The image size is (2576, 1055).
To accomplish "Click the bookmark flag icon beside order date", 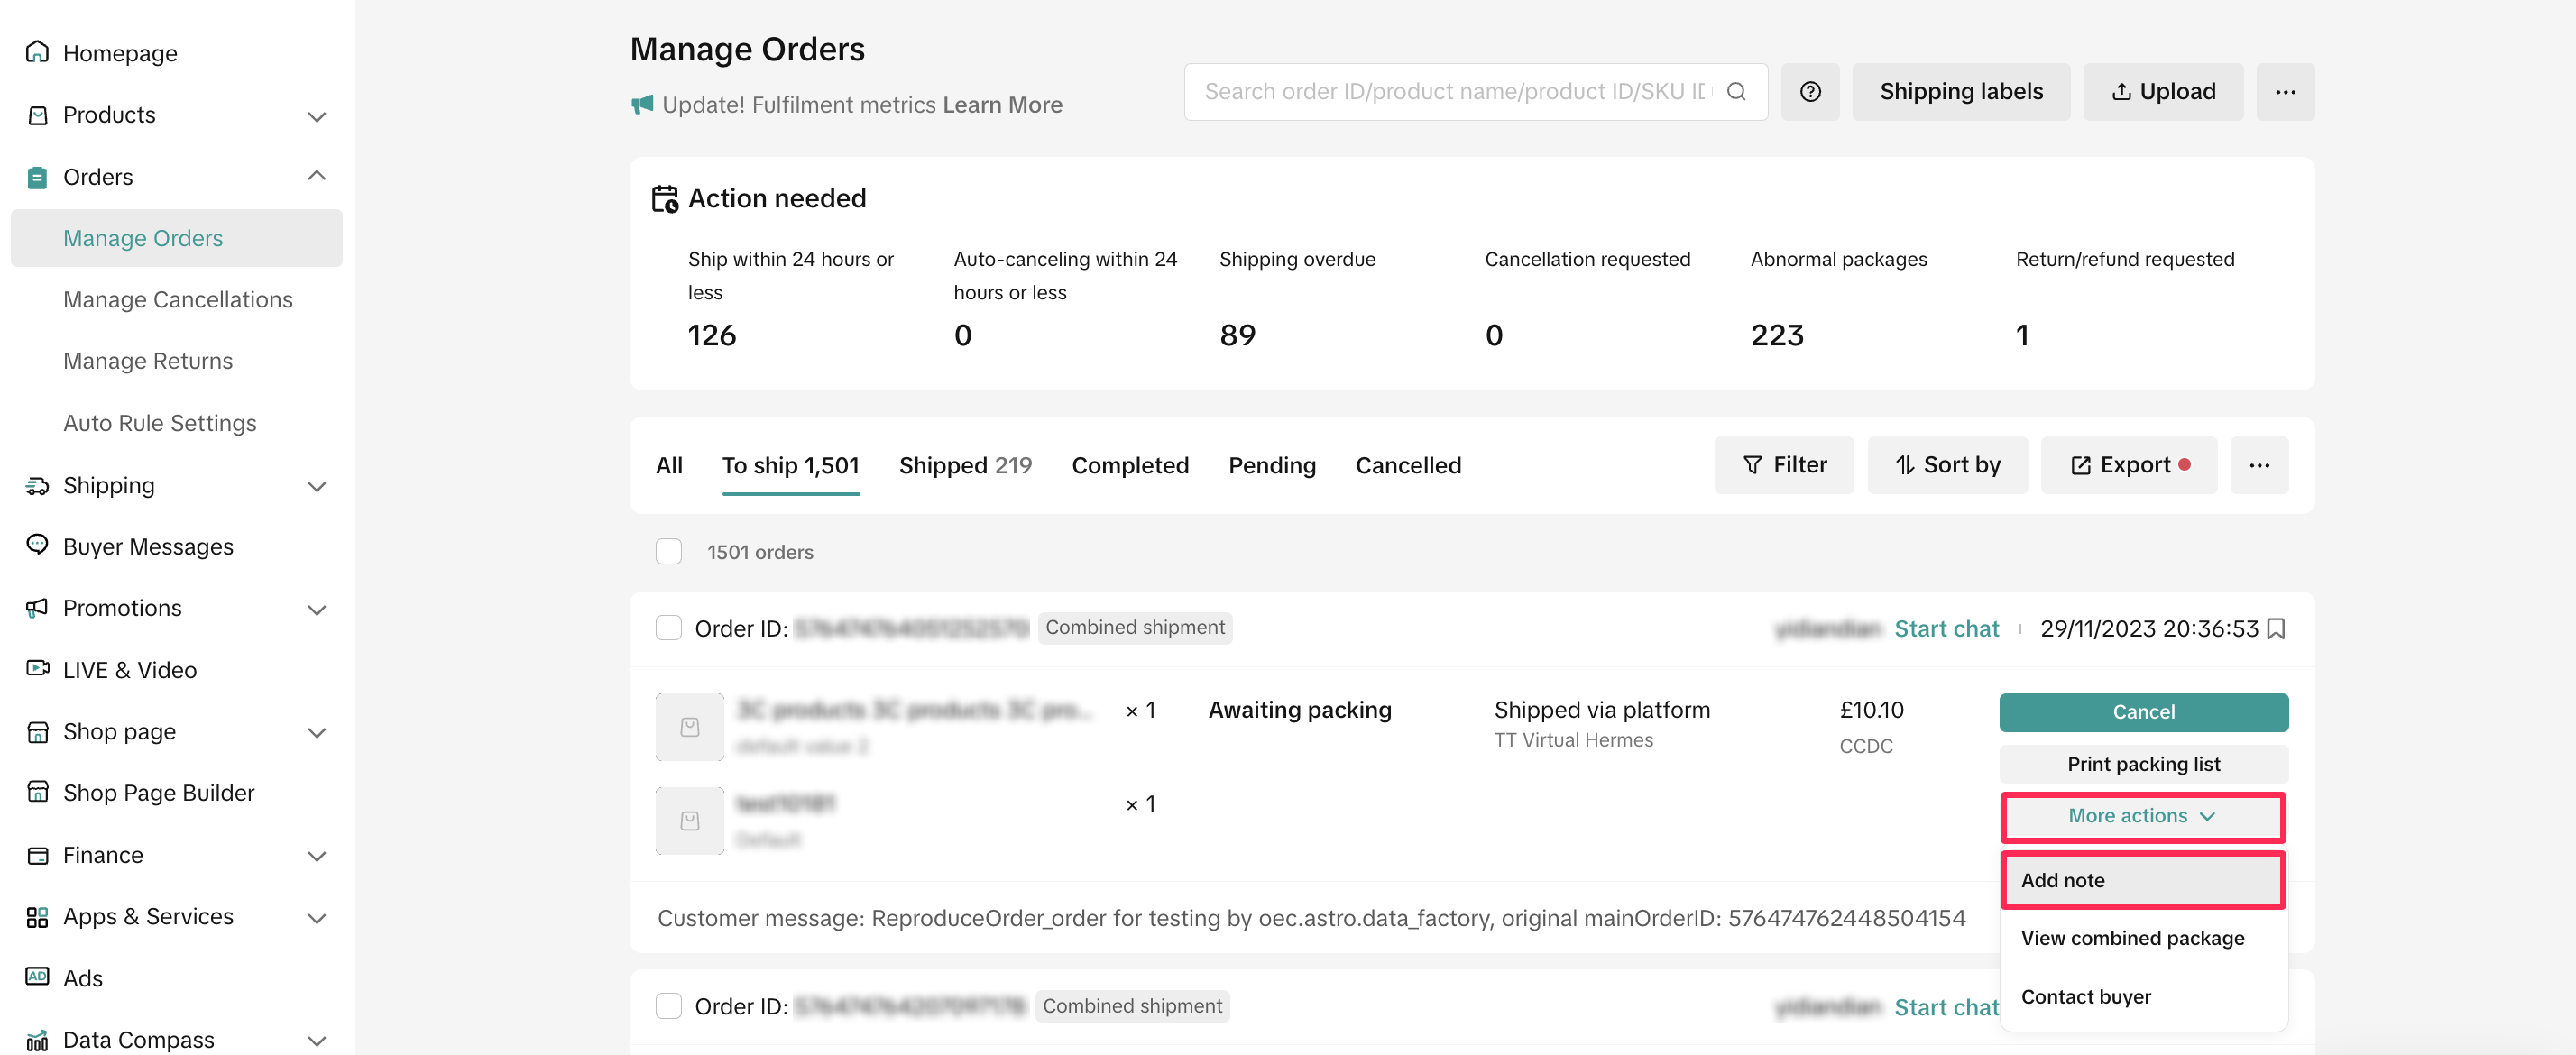I will click(x=2276, y=628).
